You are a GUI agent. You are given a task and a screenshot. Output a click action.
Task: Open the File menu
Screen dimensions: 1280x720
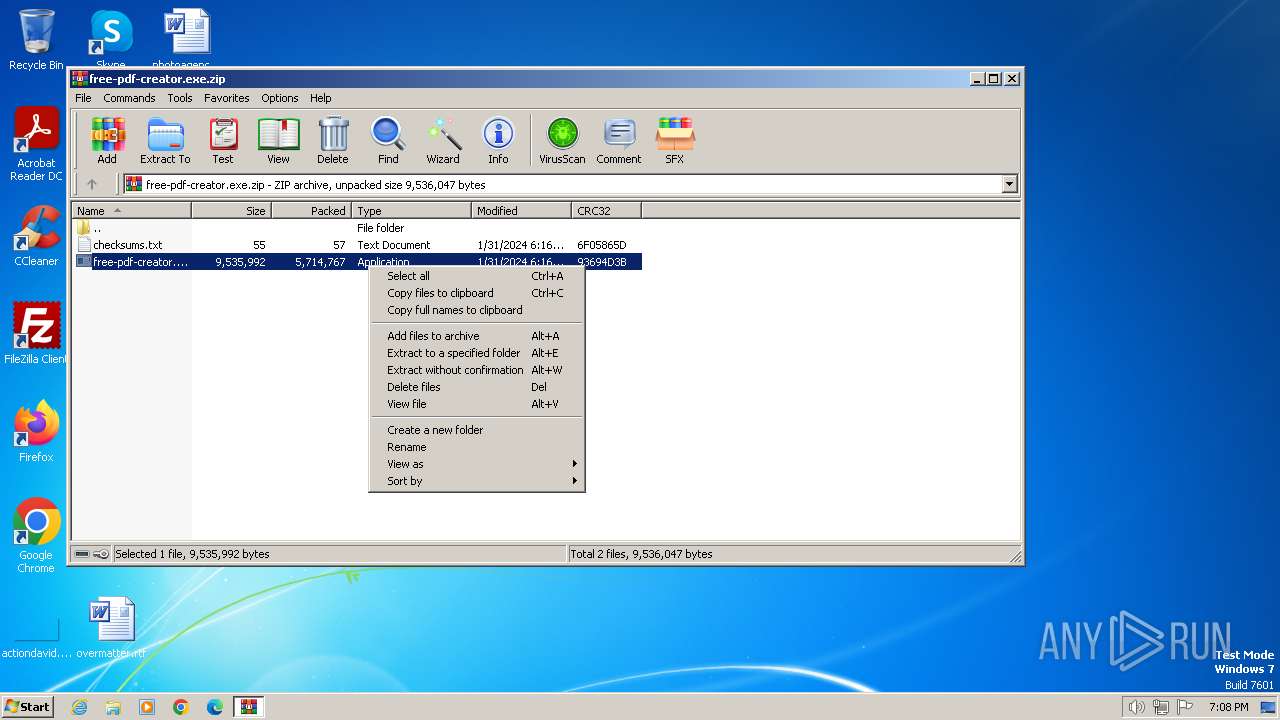tap(83, 98)
